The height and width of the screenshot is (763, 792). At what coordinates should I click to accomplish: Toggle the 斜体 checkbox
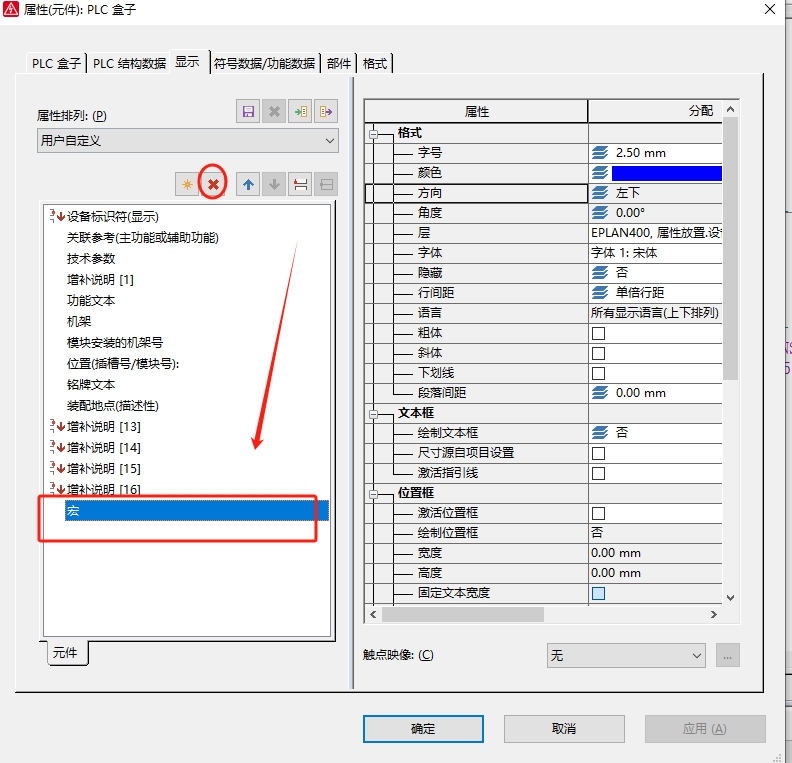click(x=598, y=353)
